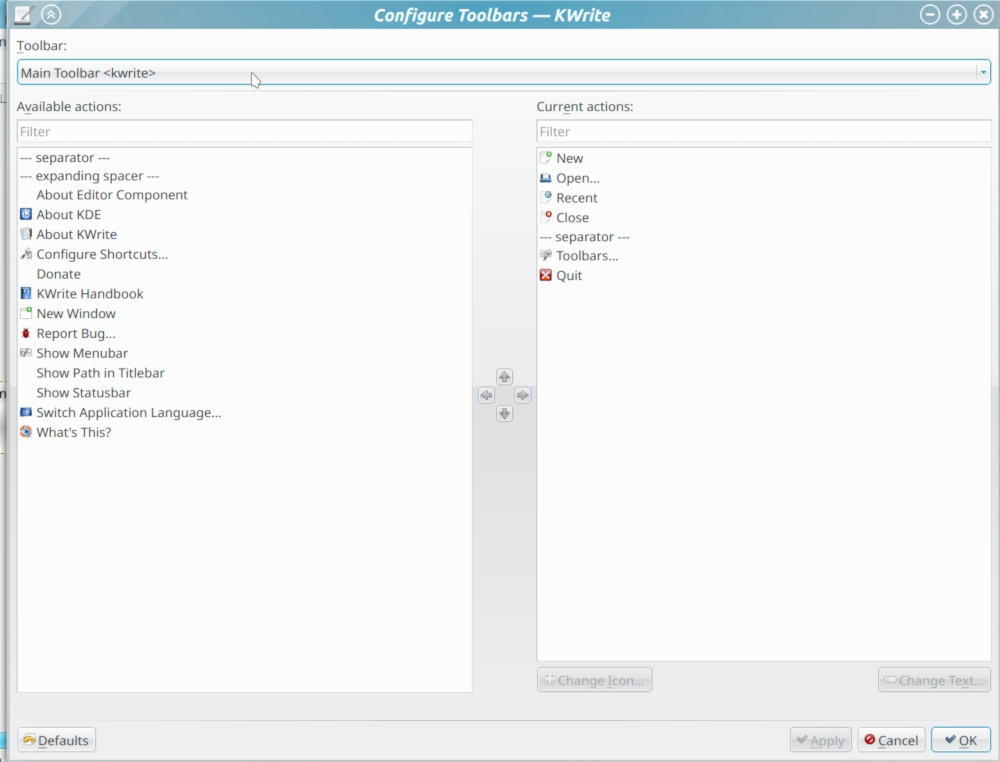Pick the What's This? action
The width and height of the screenshot is (1000, 762).
73,433
